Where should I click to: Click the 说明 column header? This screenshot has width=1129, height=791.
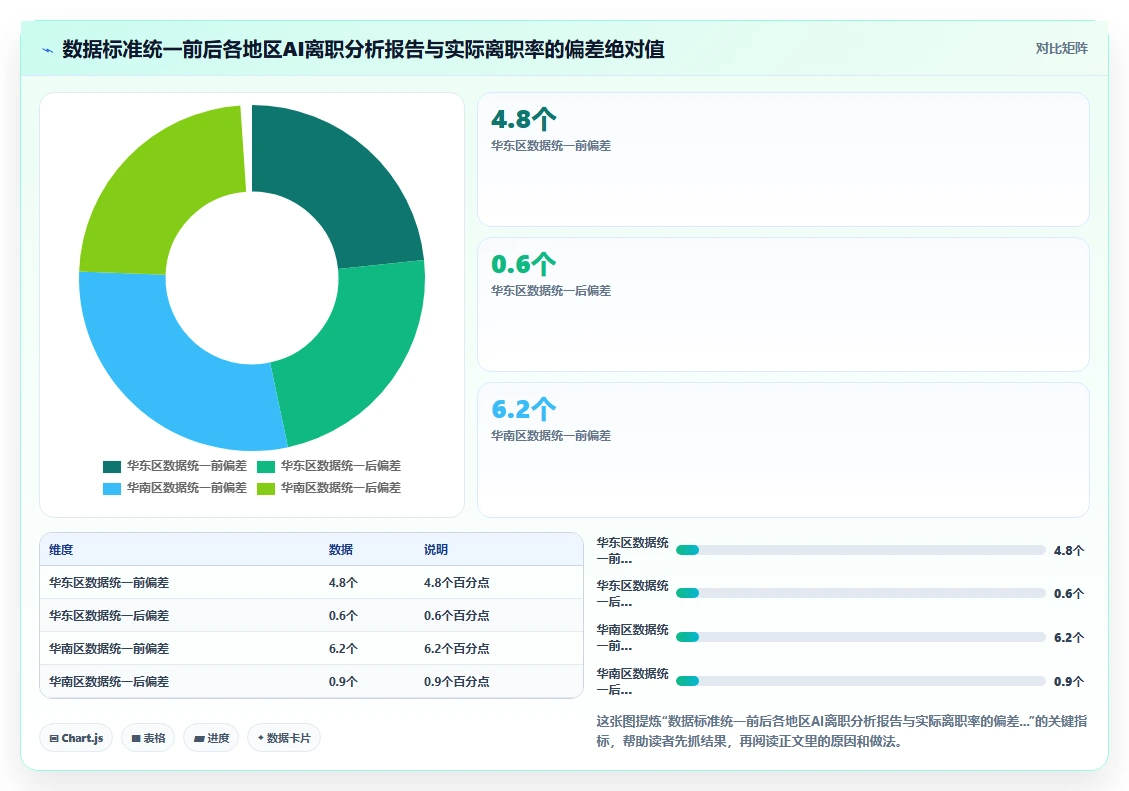pyautogui.click(x=436, y=550)
